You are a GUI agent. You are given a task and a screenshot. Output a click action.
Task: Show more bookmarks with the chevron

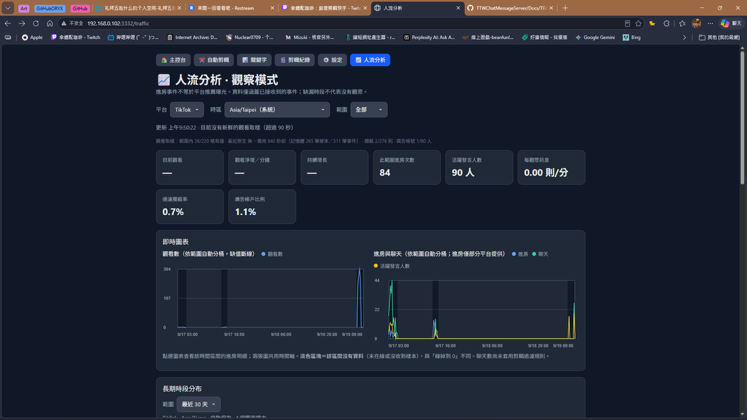tap(684, 37)
